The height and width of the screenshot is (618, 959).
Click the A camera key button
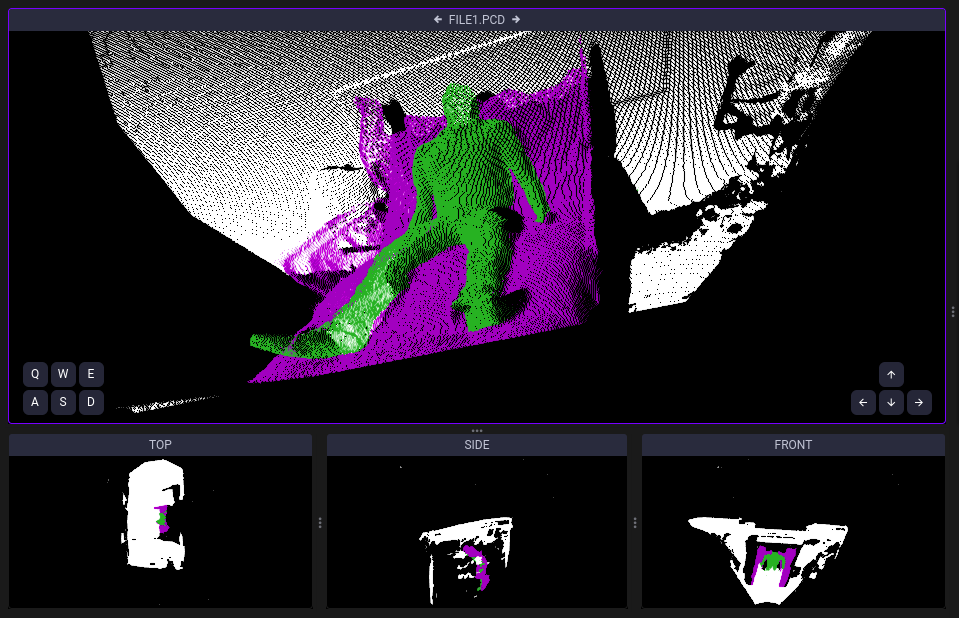tap(35, 403)
